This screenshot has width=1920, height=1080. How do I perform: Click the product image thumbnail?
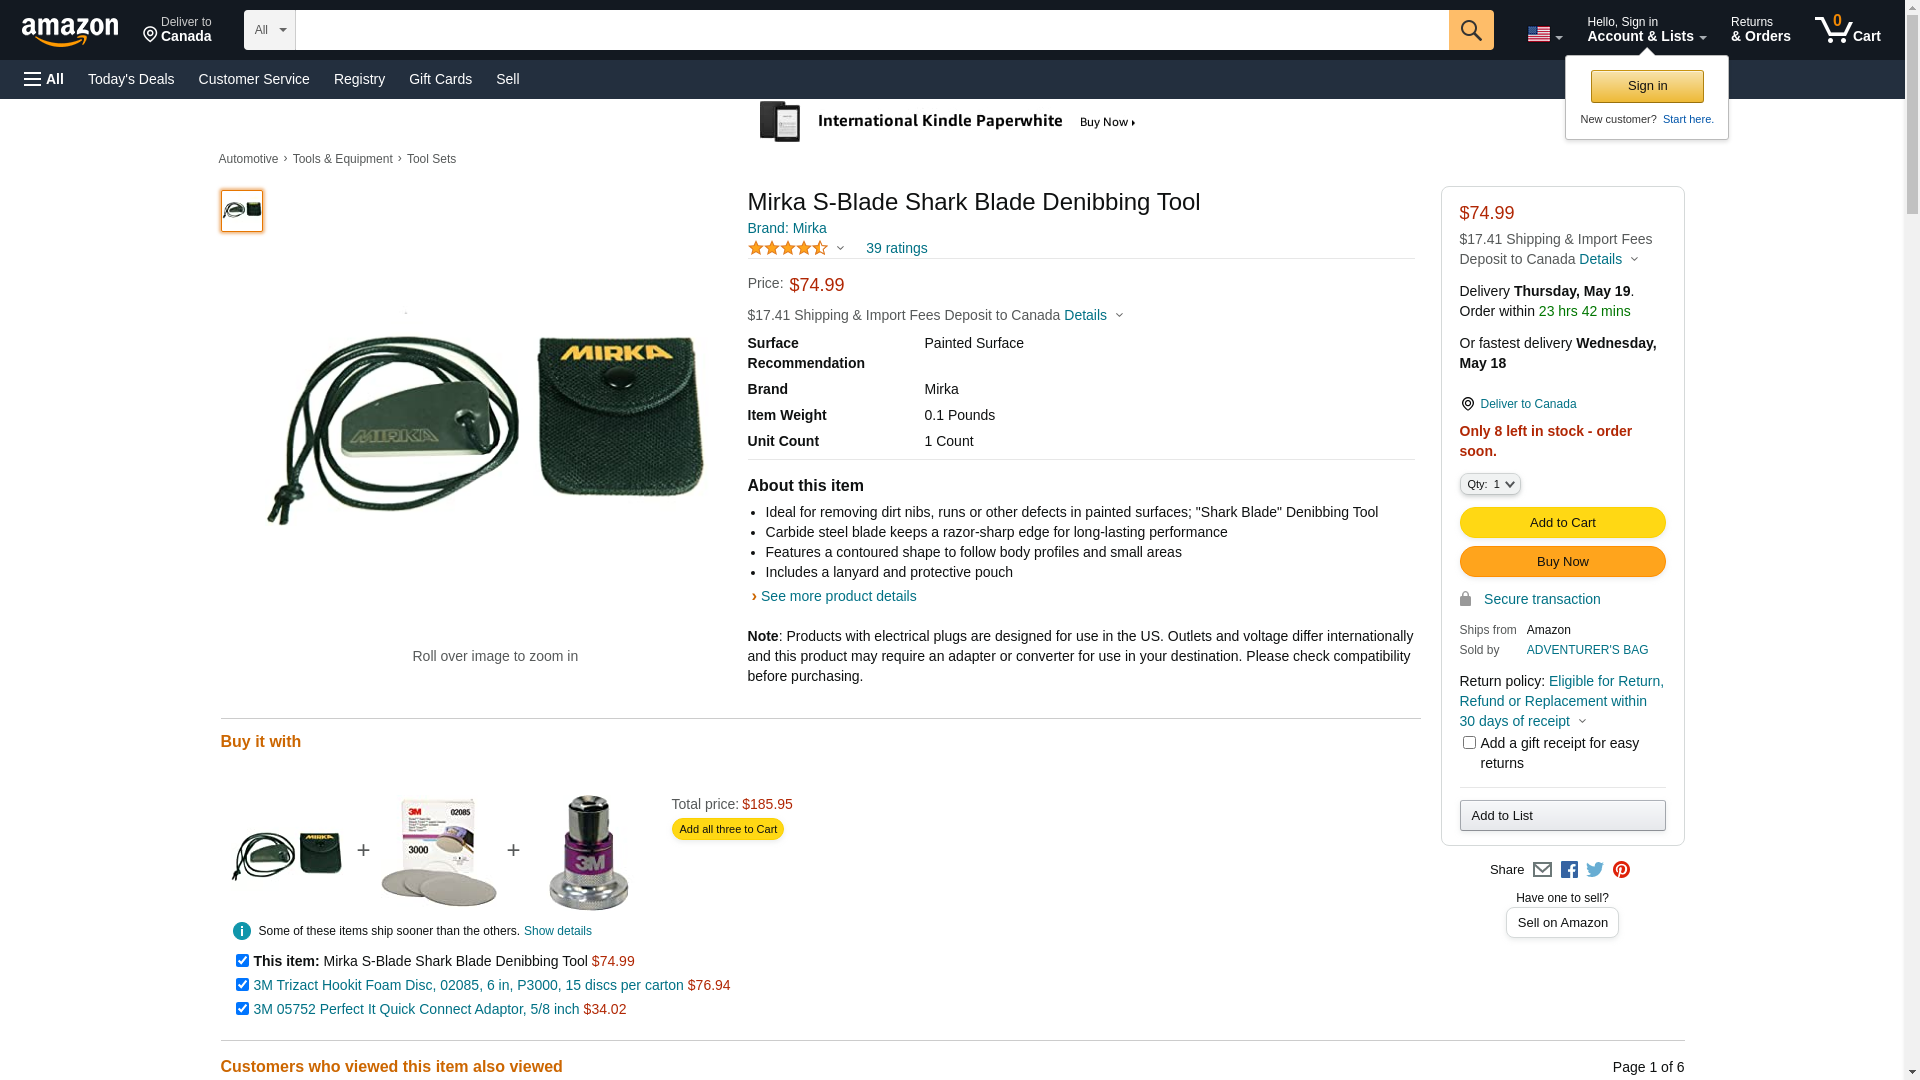tap(242, 211)
